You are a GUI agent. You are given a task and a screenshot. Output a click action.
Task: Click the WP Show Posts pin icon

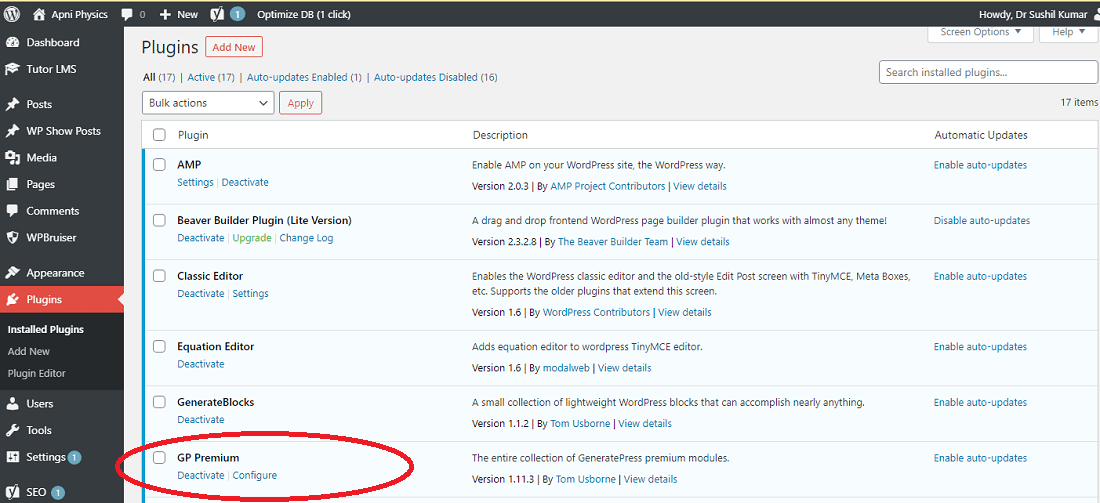tap(12, 131)
